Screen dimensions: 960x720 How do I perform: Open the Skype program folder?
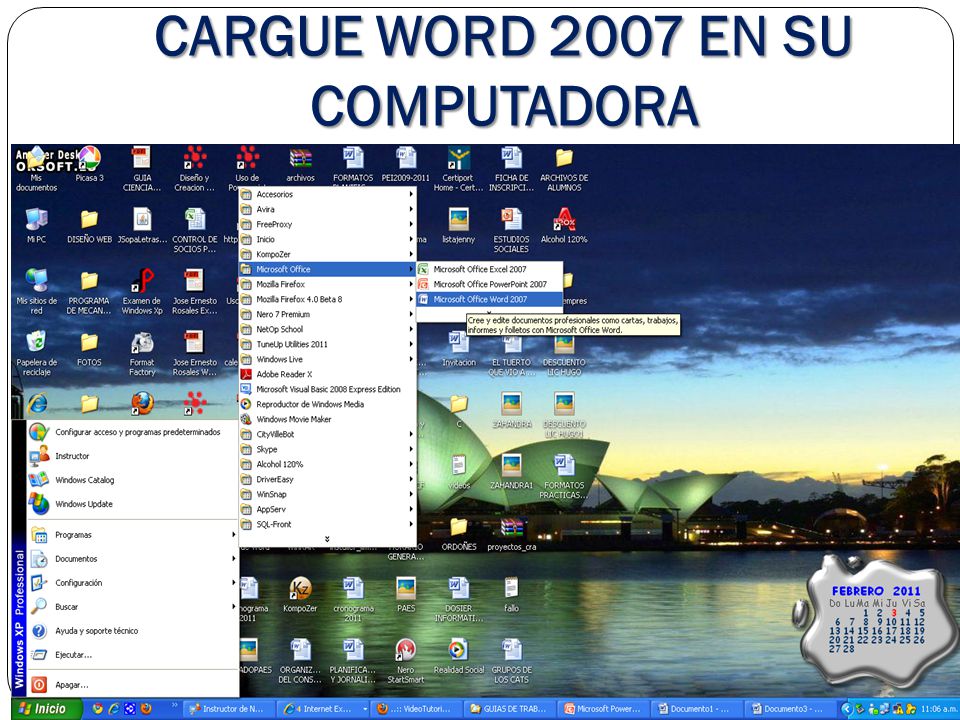[327, 449]
